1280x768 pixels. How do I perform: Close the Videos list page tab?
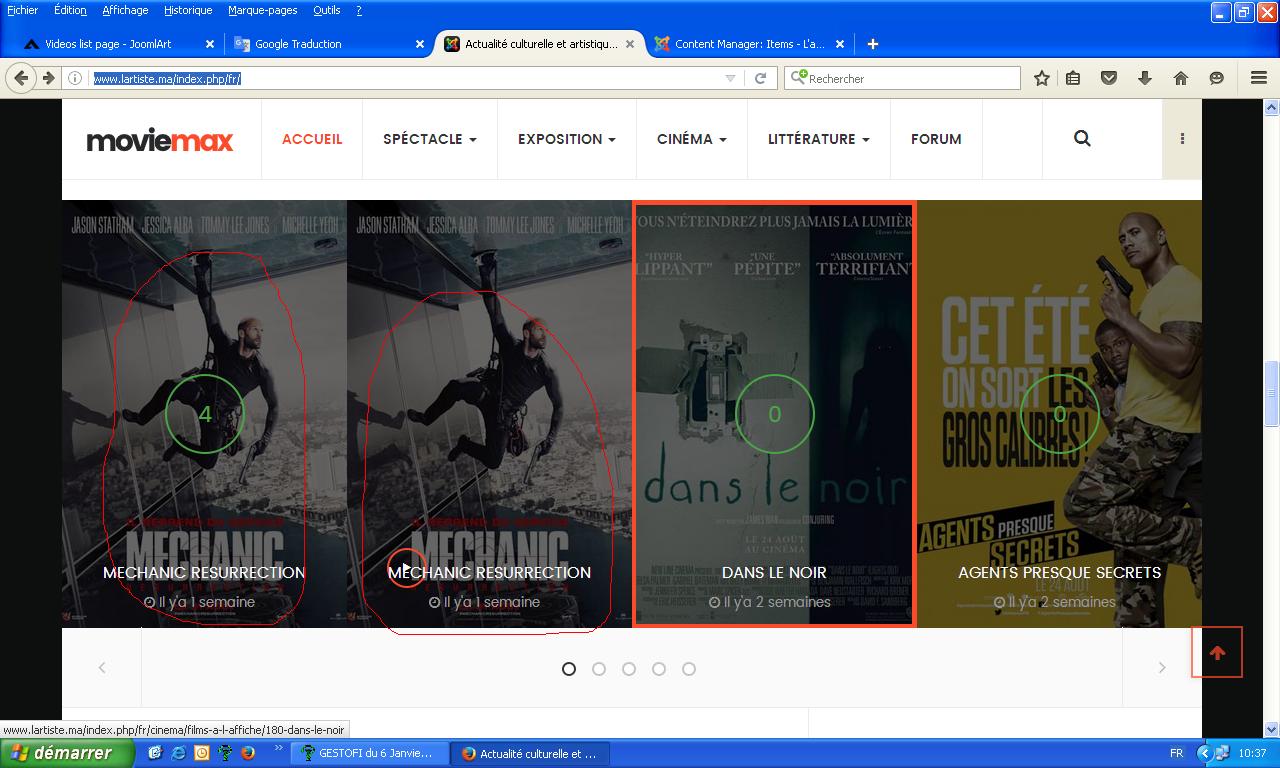(x=210, y=44)
